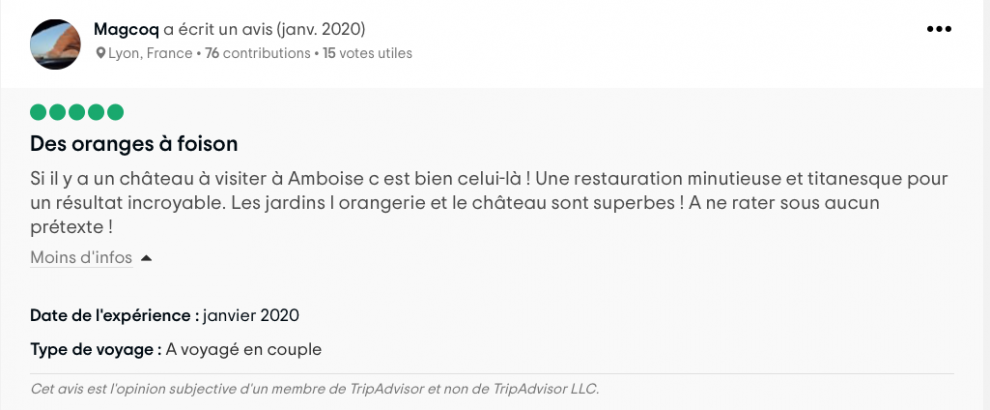Open the Magcoq username profile link
The height and width of the screenshot is (410, 990).
click(x=126, y=29)
